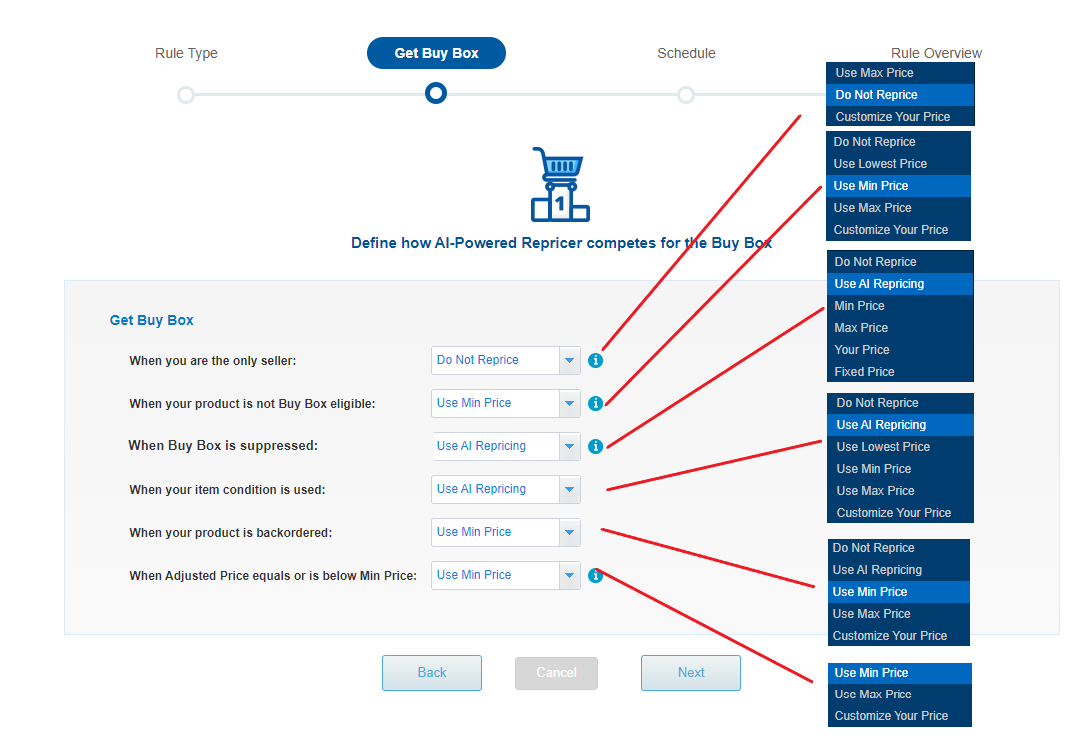Choose Max Price in the suppressed options list
The height and width of the screenshot is (736, 1065).
click(900, 328)
